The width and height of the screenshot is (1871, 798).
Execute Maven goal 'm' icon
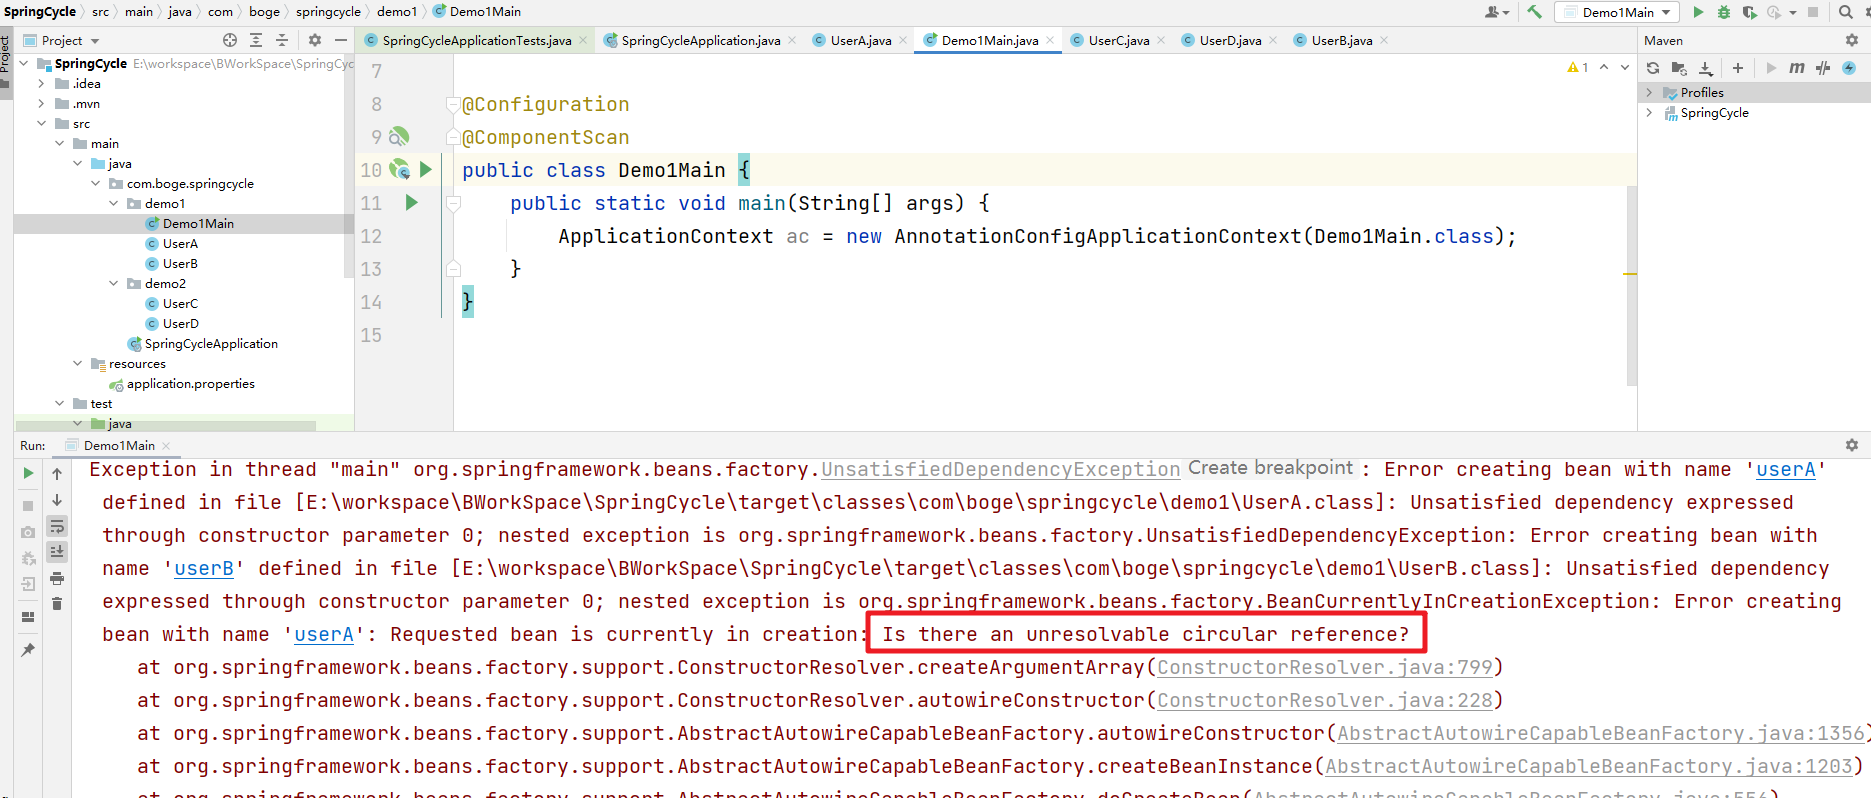pos(1797,68)
